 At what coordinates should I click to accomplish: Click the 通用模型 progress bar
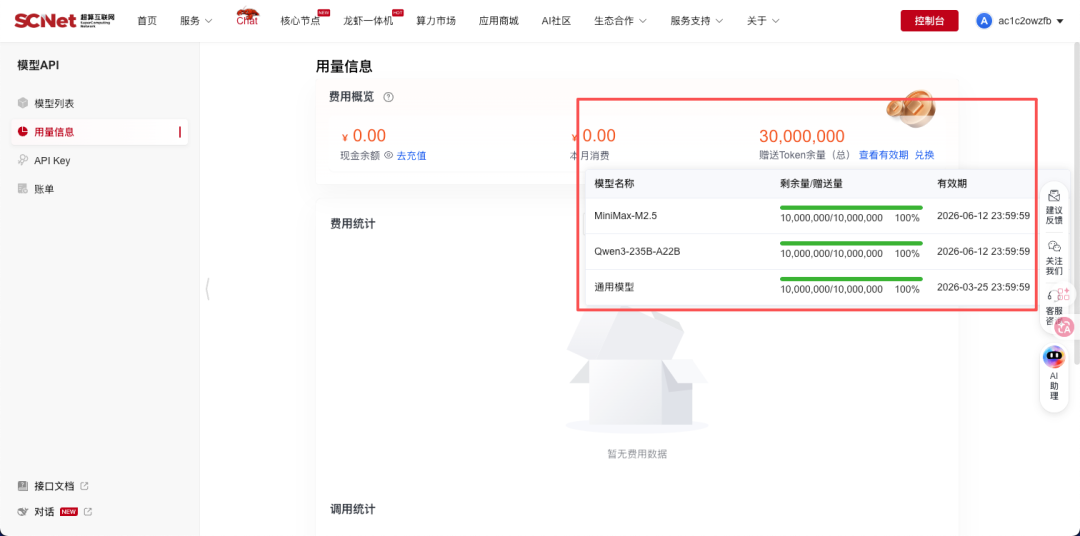pos(851,279)
